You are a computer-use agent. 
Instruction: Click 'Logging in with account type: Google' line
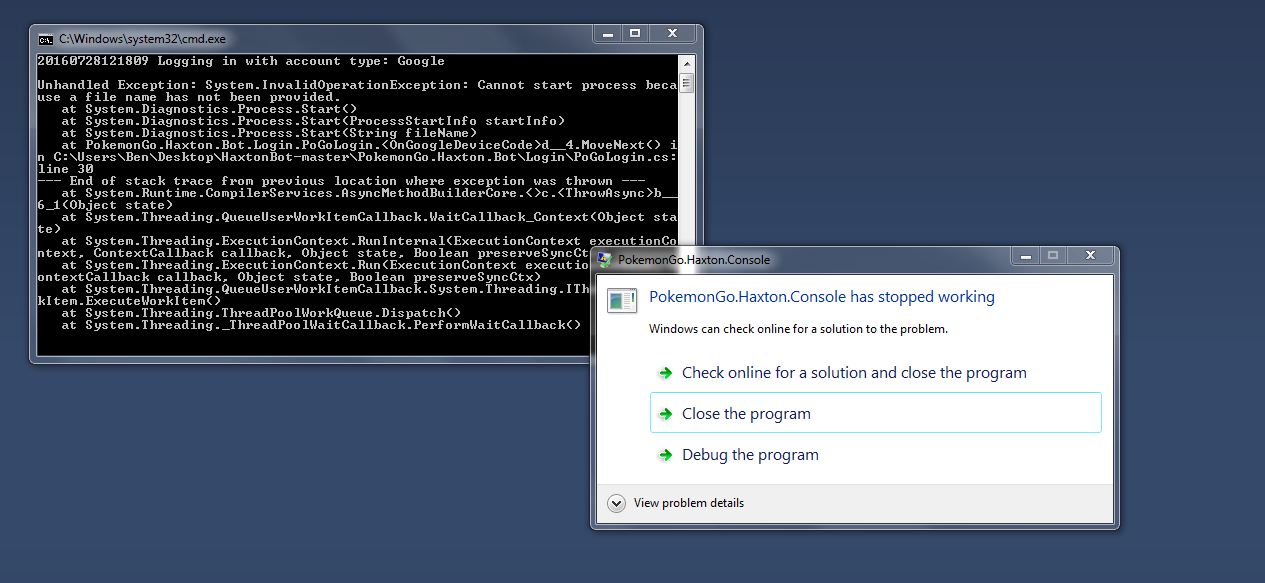coord(241,61)
